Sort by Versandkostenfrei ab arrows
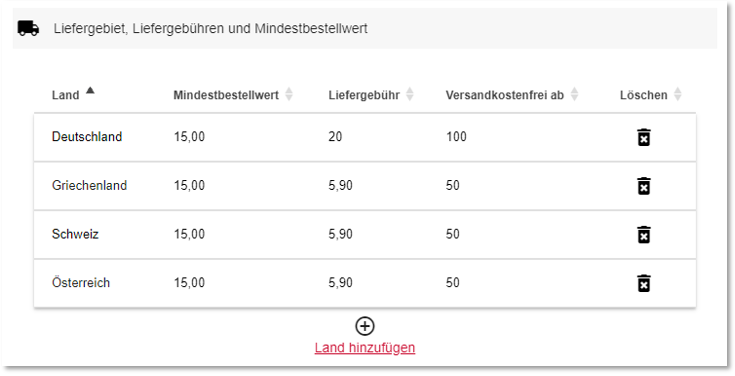Screen dimensions: 735x376 pyautogui.click(x=574, y=94)
